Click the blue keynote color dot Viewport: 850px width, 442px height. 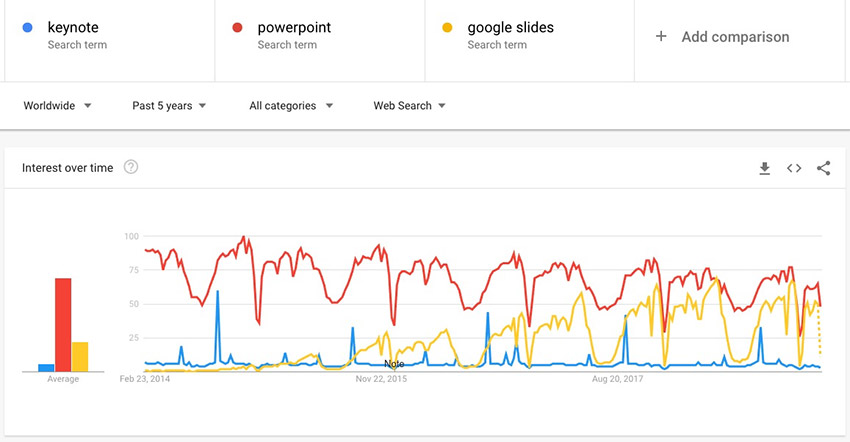pyautogui.click(x=27, y=28)
